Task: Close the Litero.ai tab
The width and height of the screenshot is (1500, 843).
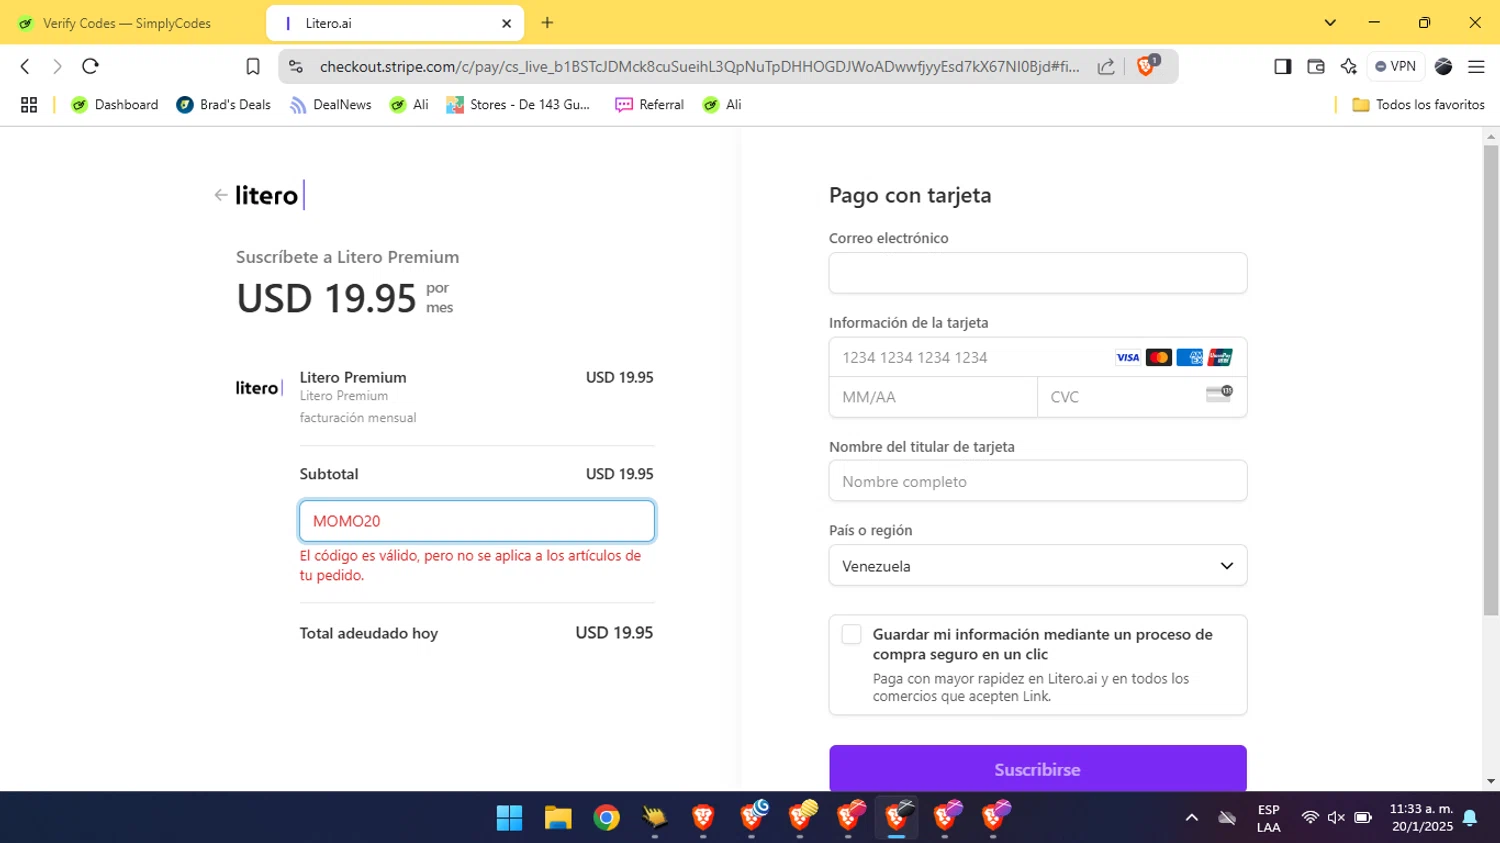Action: pyautogui.click(x=507, y=23)
